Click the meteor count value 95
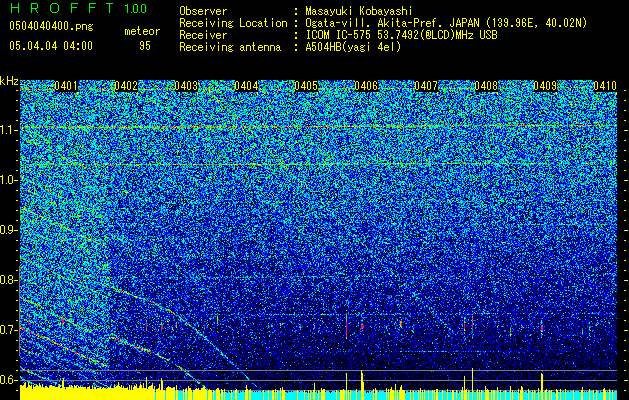This screenshot has height=400, width=629. [145, 46]
